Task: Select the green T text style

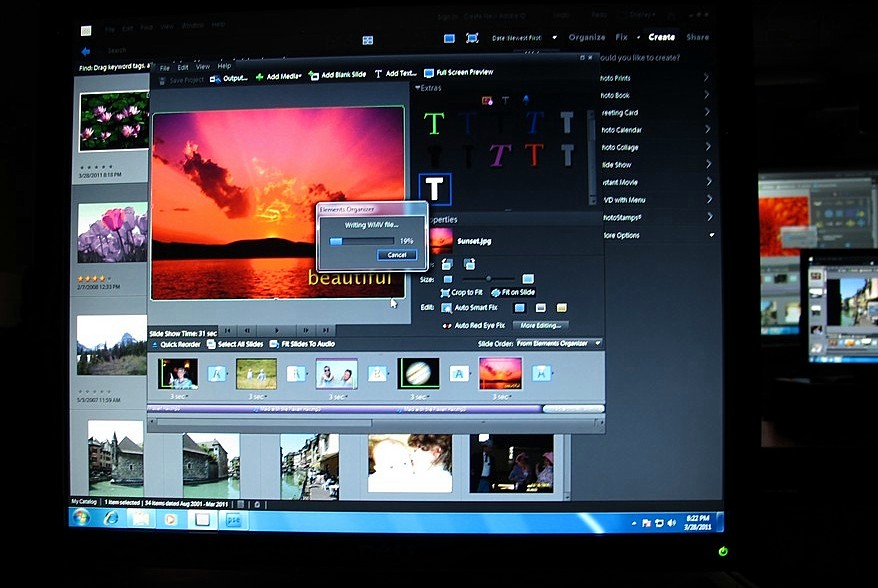Action: pos(433,123)
